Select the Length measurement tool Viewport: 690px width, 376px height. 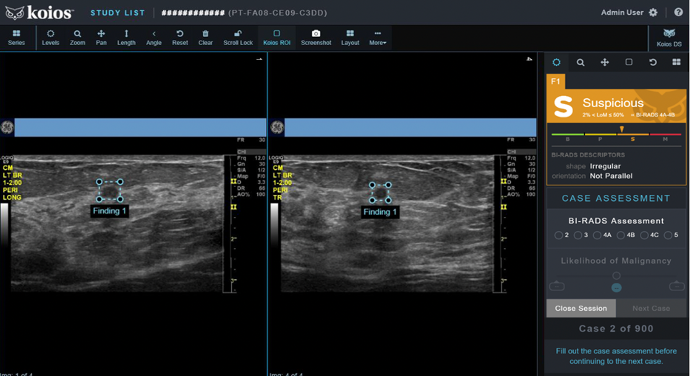pyautogui.click(x=126, y=38)
